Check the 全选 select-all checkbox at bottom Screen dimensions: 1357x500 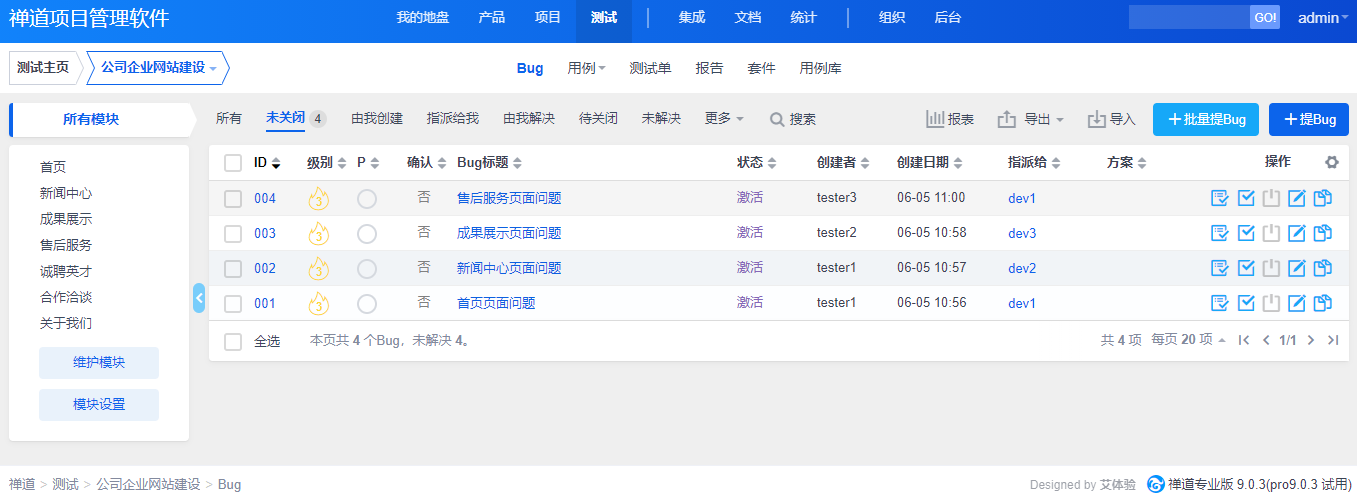coord(233,341)
